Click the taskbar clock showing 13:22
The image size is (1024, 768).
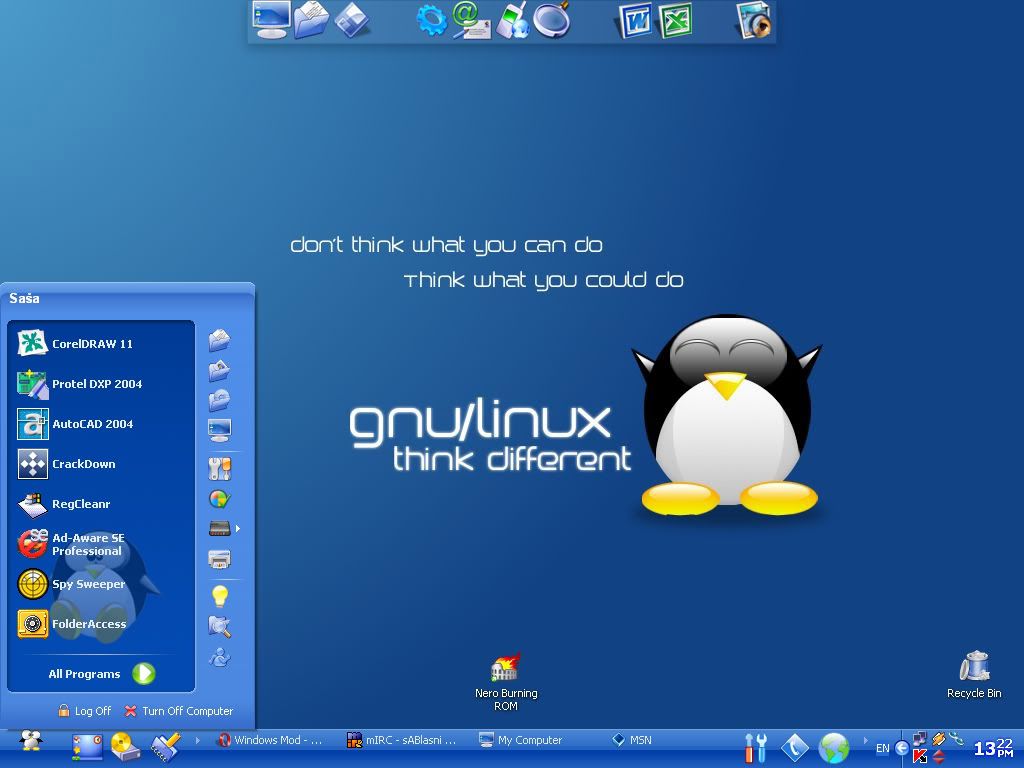993,748
